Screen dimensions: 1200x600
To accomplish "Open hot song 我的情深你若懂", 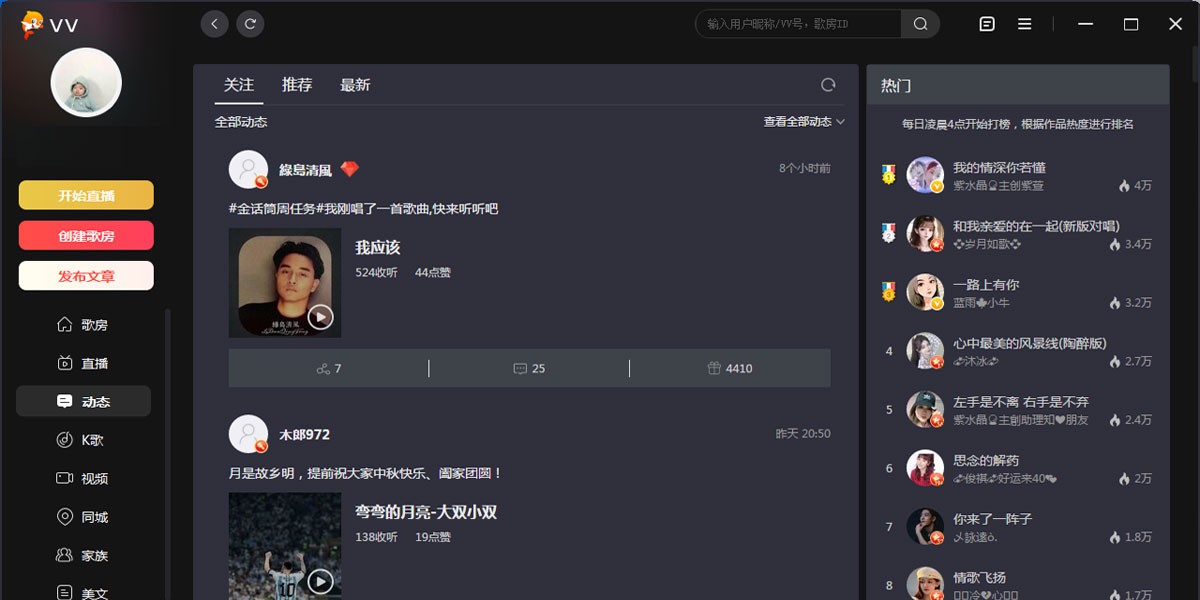I will [999, 168].
